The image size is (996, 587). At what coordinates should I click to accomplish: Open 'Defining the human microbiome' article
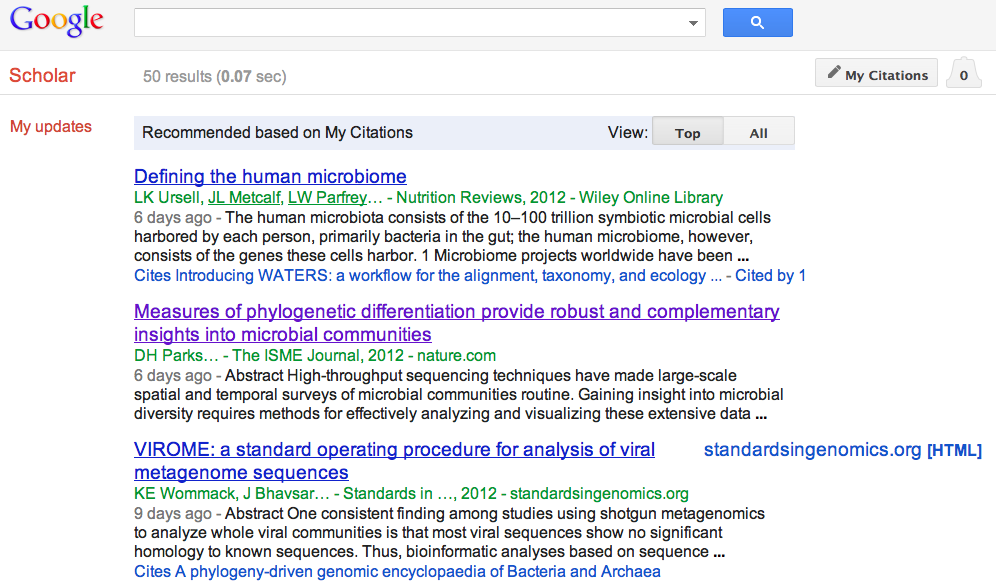click(x=270, y=177)
